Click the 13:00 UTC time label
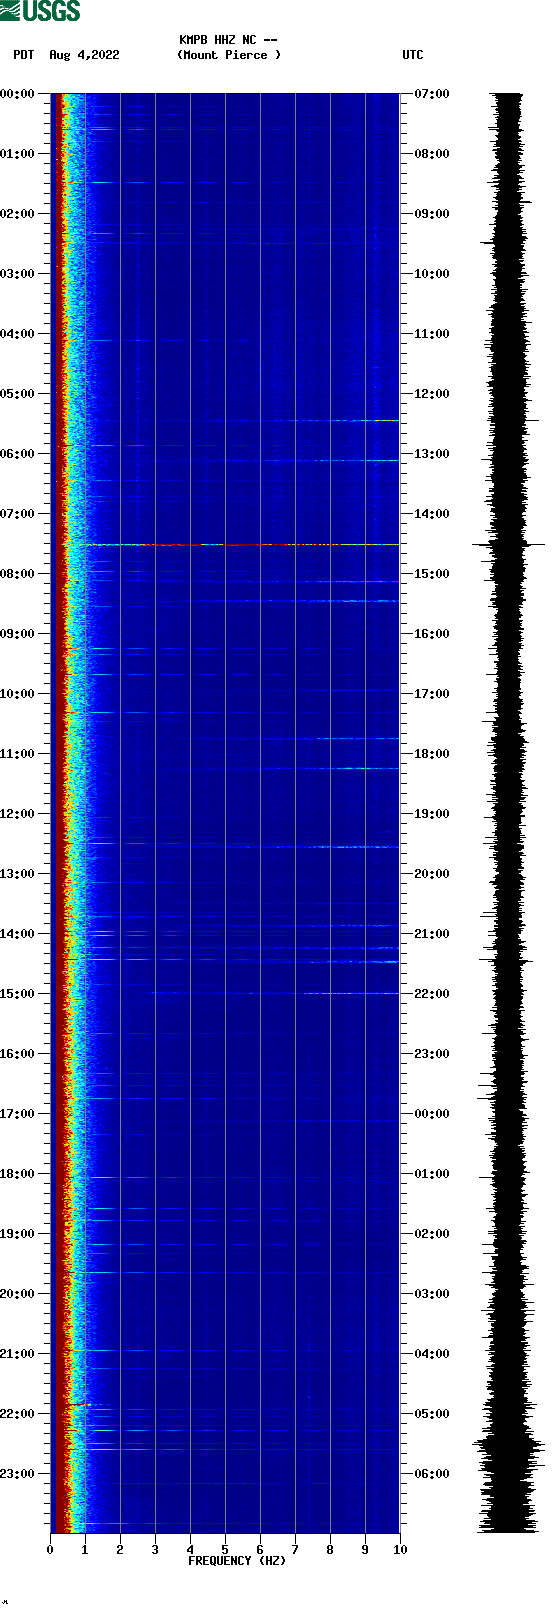552x1613 pixels. 432,454
